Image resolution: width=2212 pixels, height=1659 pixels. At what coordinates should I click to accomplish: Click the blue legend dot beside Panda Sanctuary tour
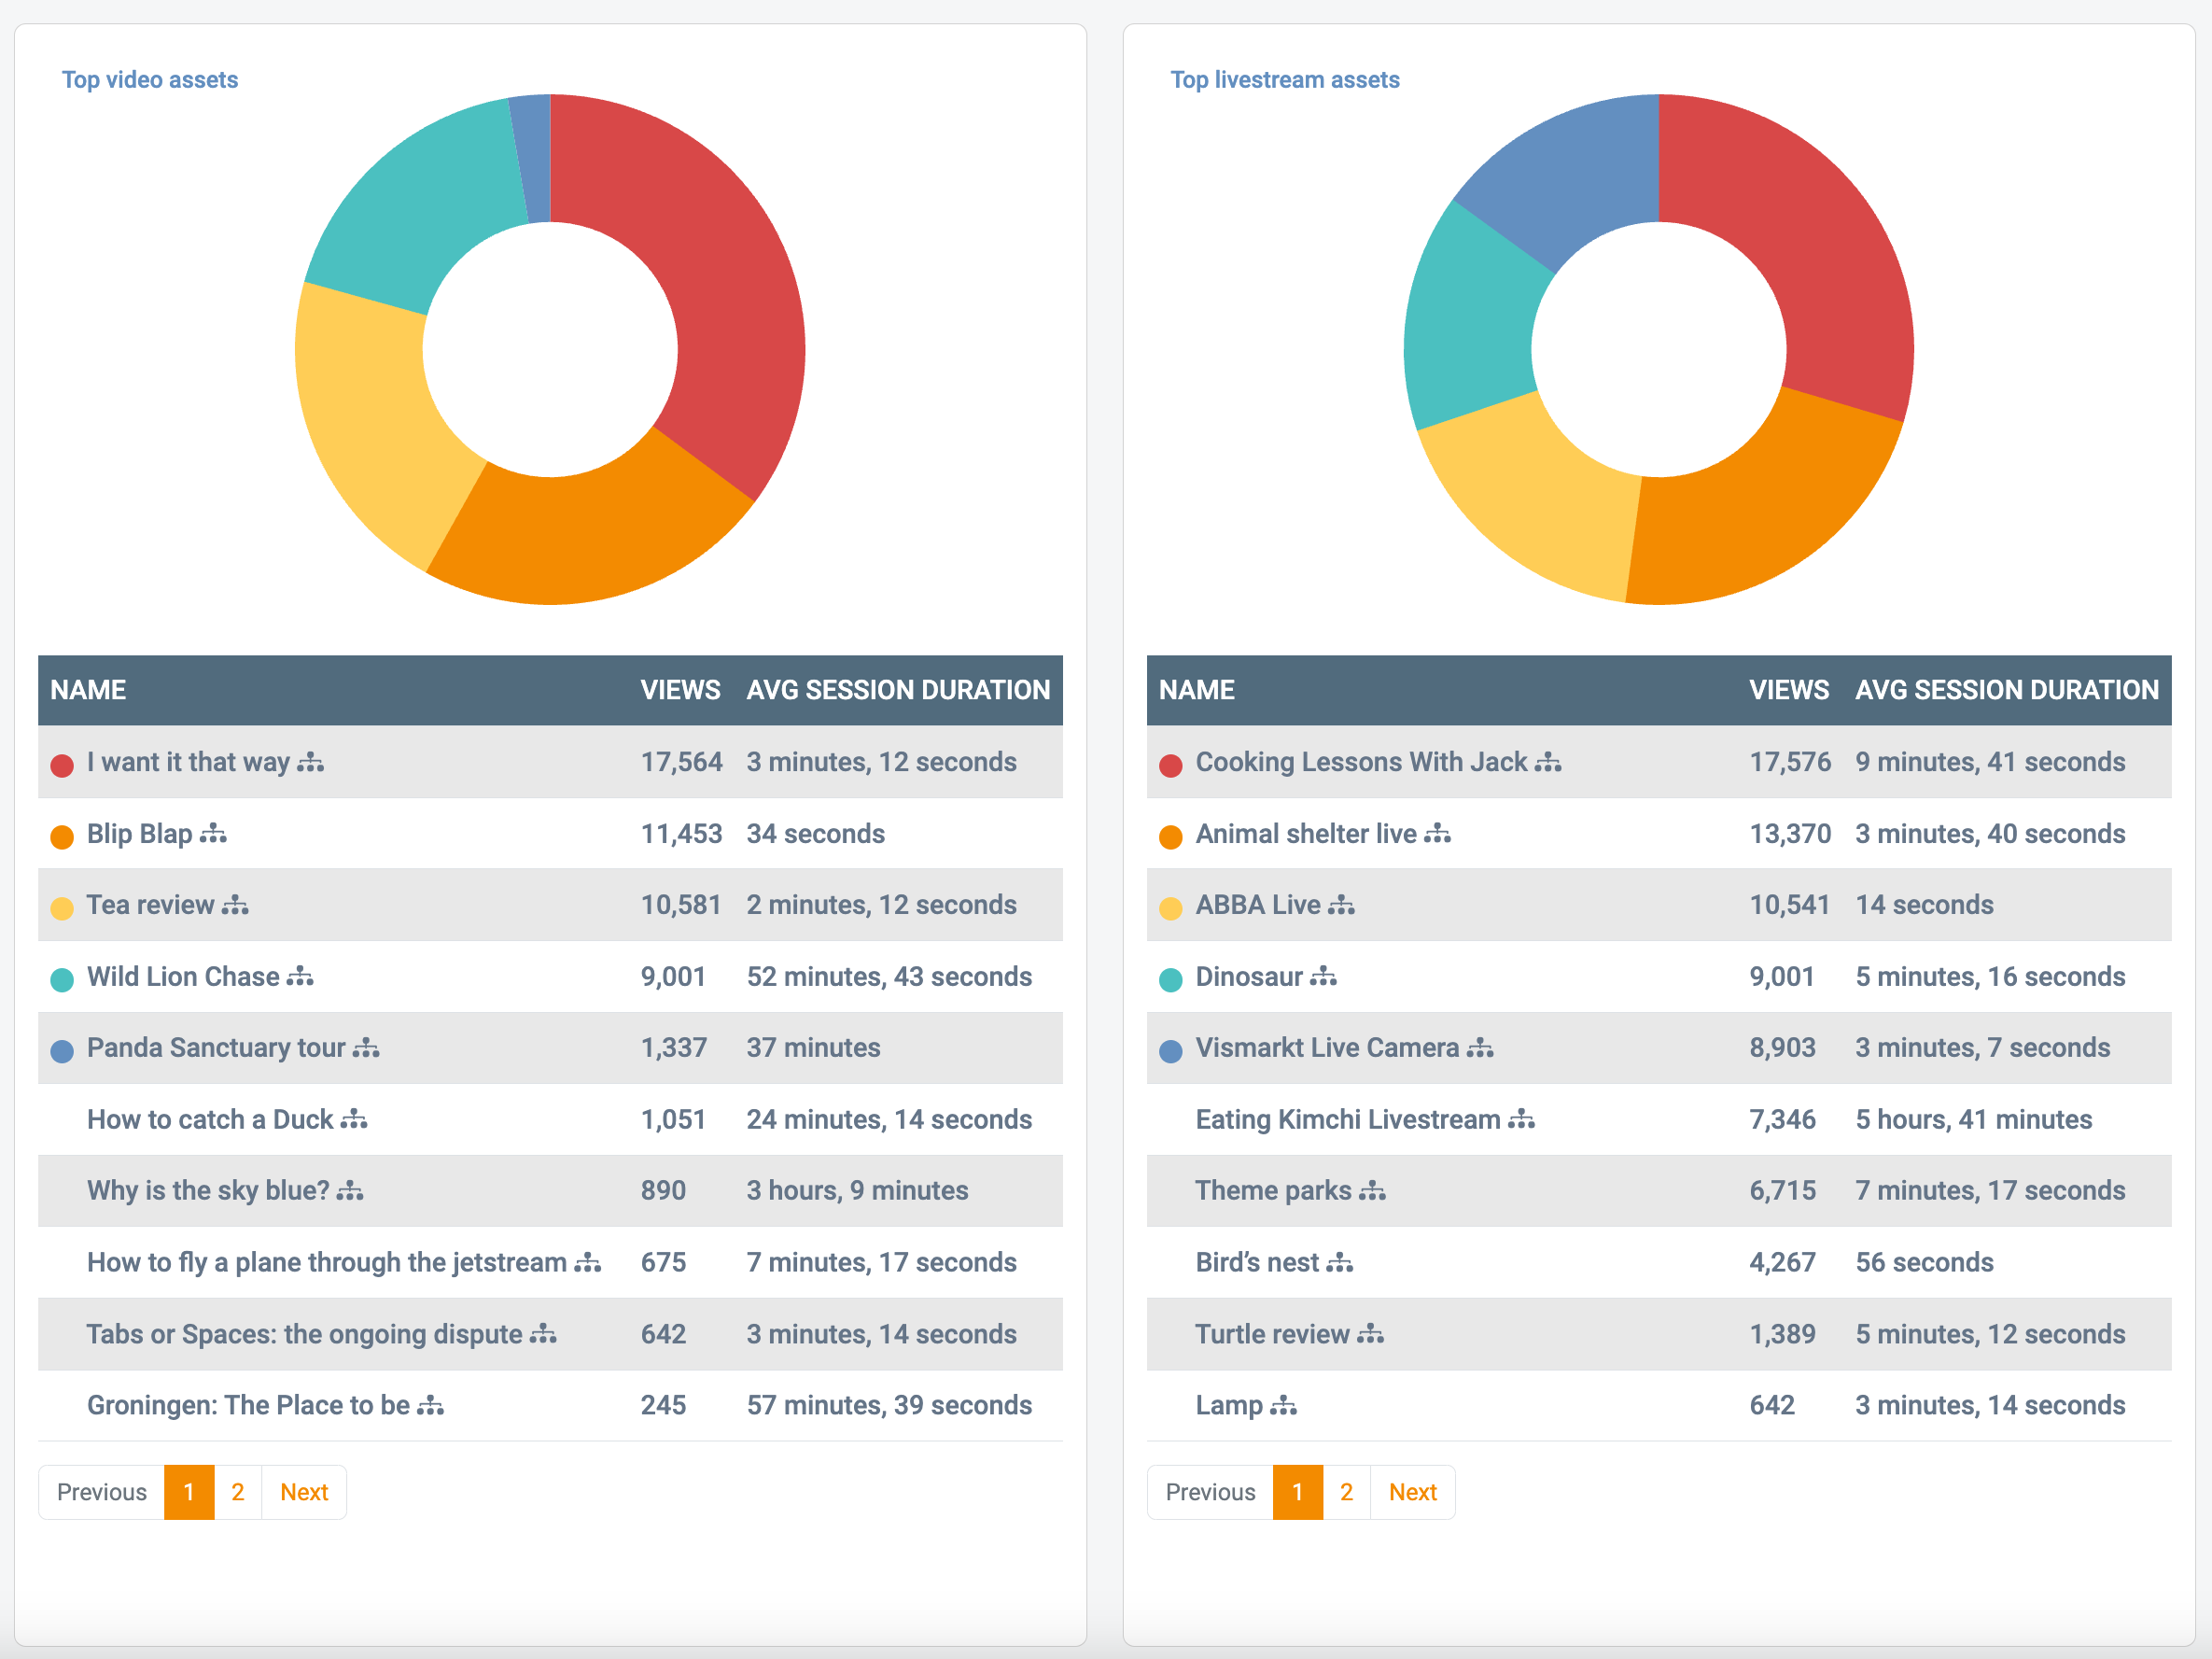[x=62, y=1050]
